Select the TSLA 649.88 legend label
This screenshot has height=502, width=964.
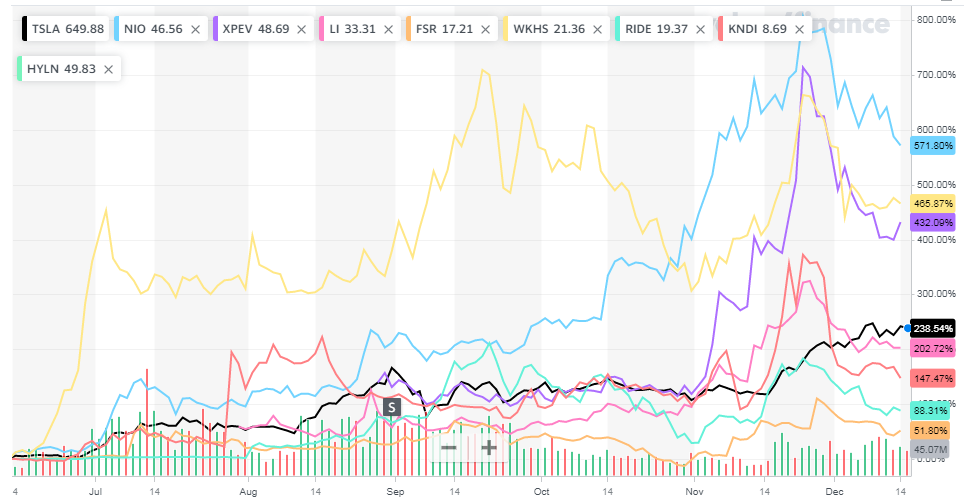point(68,29)
